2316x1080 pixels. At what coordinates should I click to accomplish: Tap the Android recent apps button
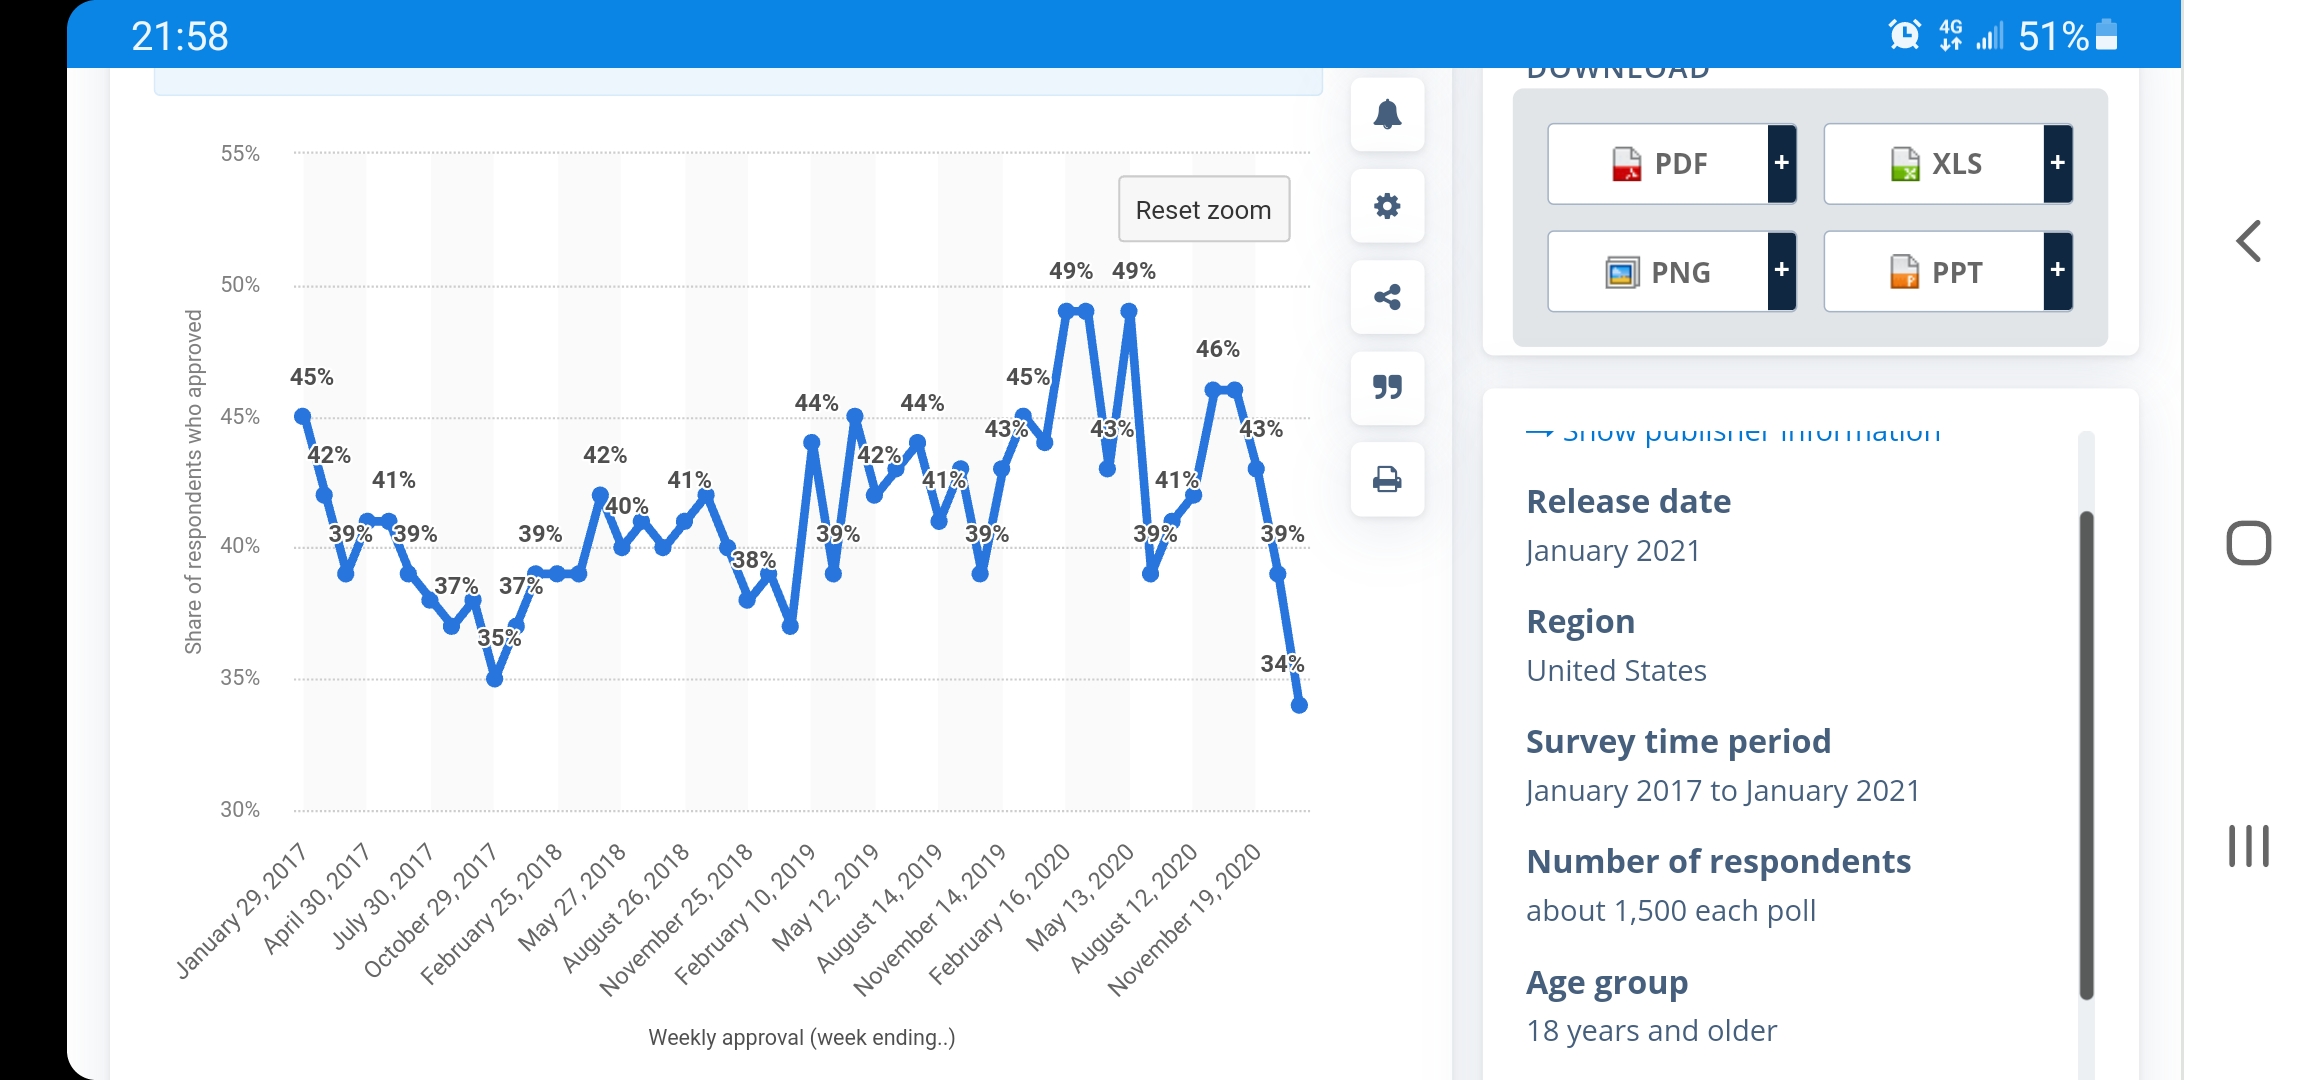(2249, 846)
